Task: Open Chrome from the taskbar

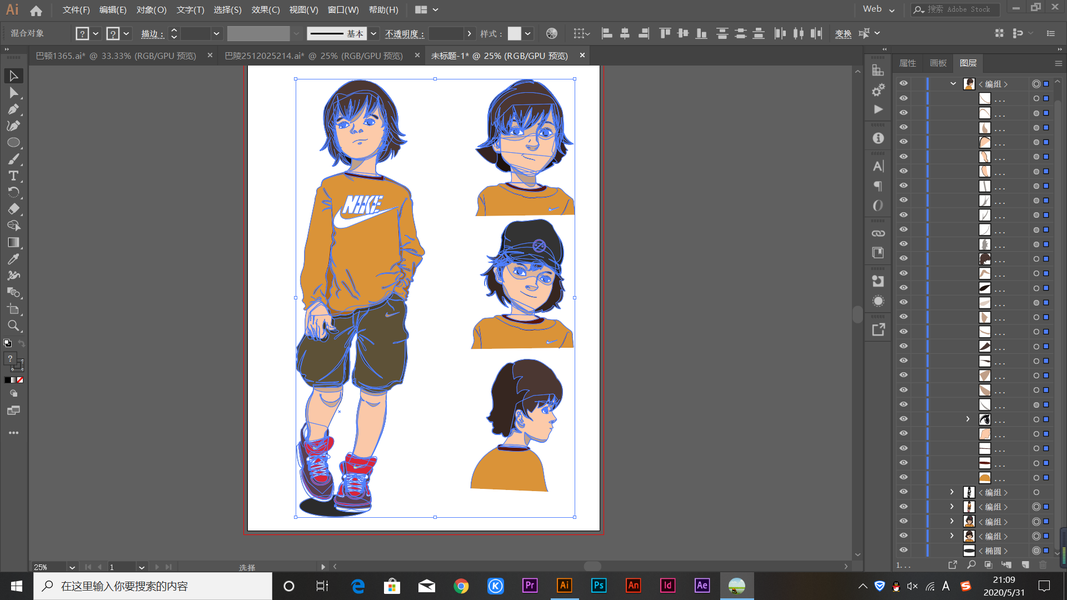Action: (x=461, y=586)
